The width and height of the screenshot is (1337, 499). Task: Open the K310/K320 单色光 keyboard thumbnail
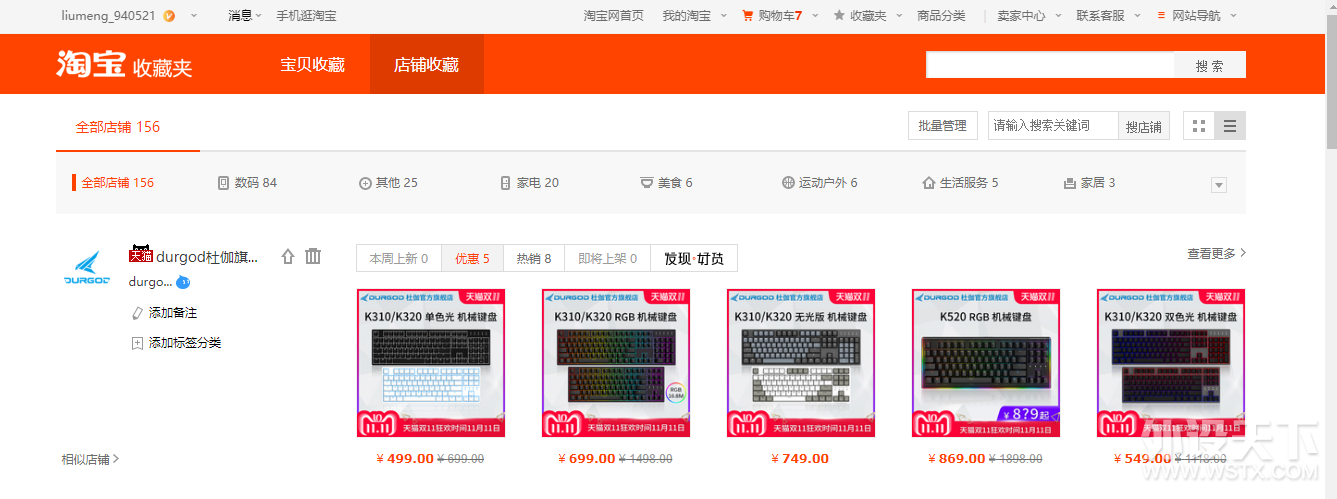(431, 363)
